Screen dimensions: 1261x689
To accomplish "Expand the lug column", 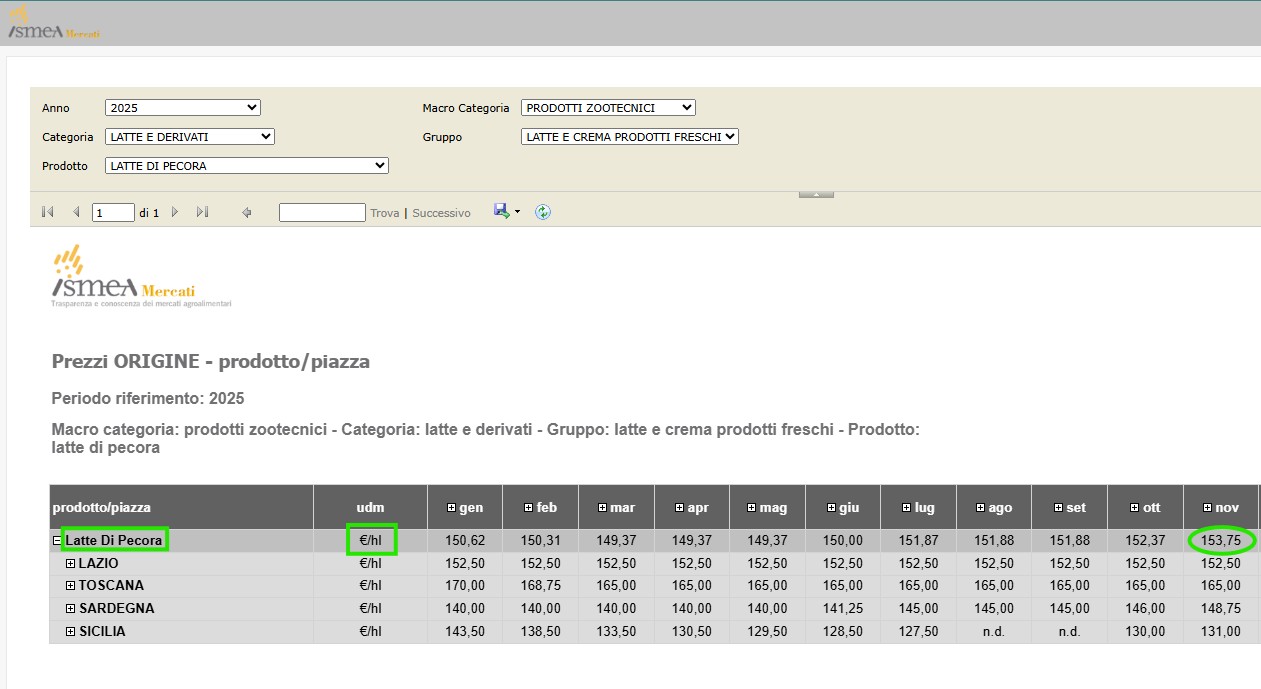I will coord(907,508).
